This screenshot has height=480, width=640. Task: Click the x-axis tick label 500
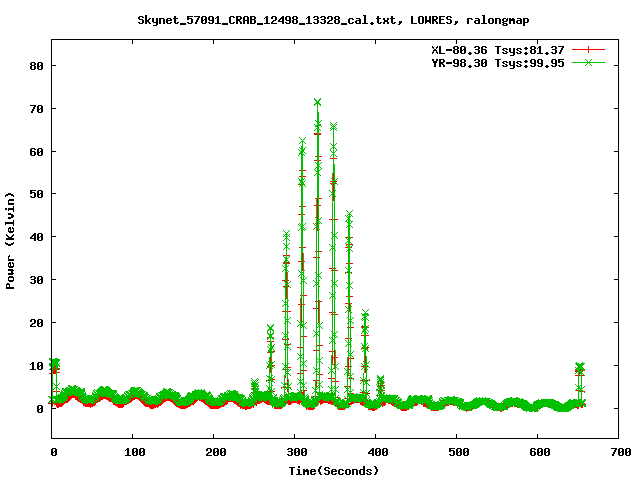(x=458, y=452)
